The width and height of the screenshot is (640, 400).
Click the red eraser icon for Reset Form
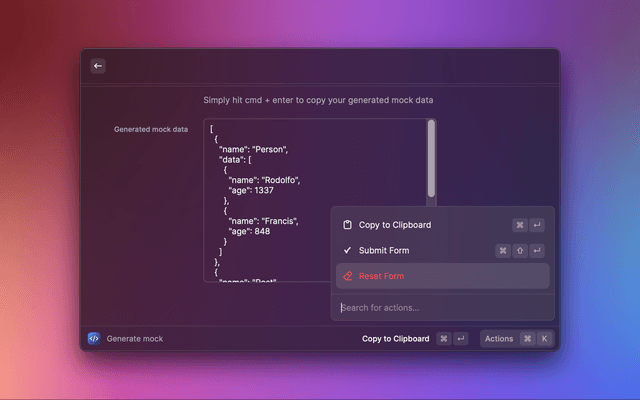click(x=347, y=276)
